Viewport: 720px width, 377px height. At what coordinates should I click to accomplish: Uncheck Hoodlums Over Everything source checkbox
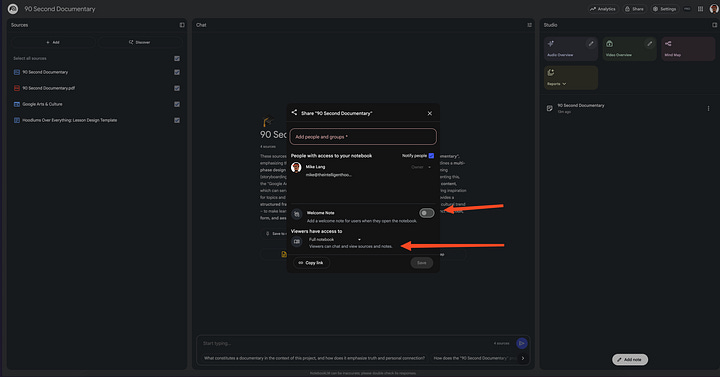177,120
